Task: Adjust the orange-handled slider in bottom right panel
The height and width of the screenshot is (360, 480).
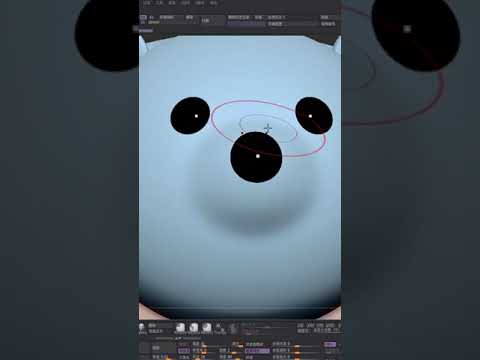Action: 297,346
